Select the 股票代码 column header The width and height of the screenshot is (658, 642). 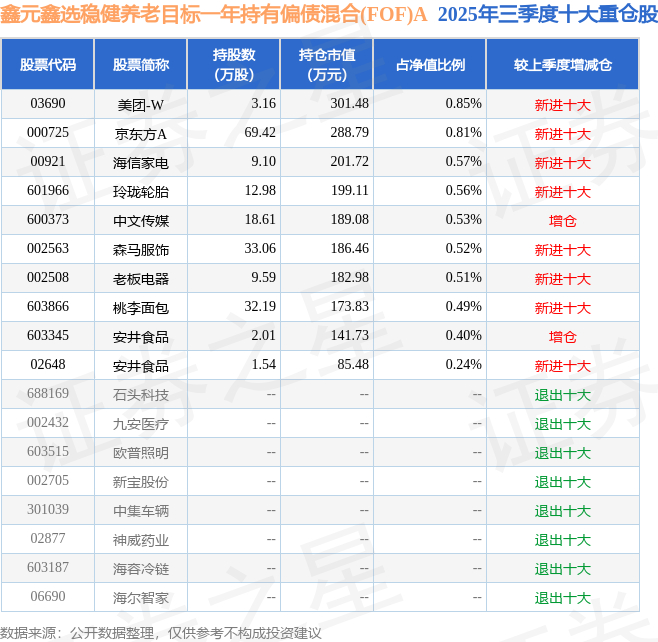pyautogui.click(x=48, y=65)
